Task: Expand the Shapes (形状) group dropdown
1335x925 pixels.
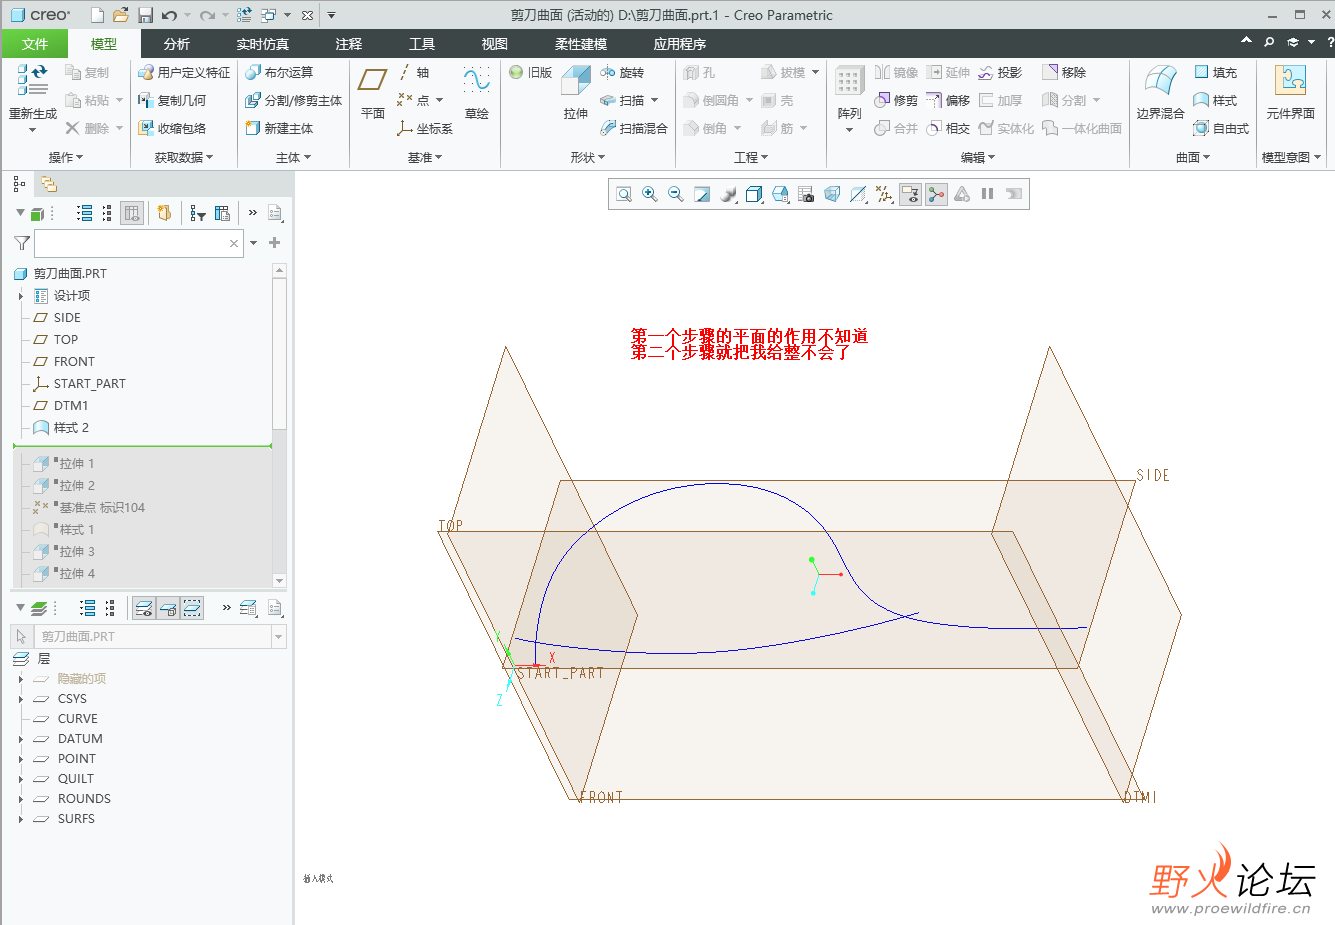Action: (588, 157)
